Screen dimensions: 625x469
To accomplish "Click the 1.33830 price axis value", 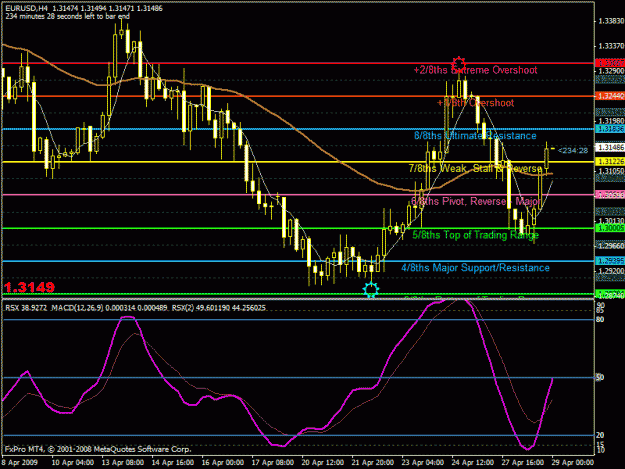I will click(611, 21).
